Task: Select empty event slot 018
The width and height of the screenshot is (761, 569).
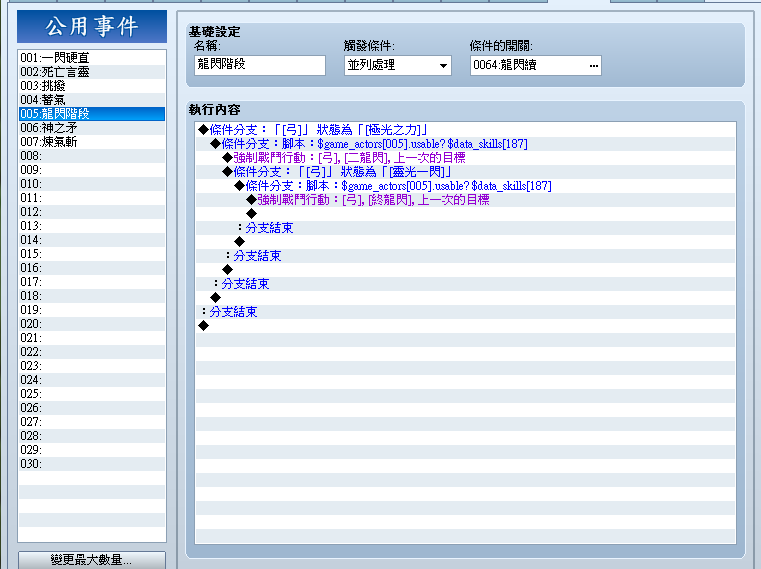Action: coord(92,296)
